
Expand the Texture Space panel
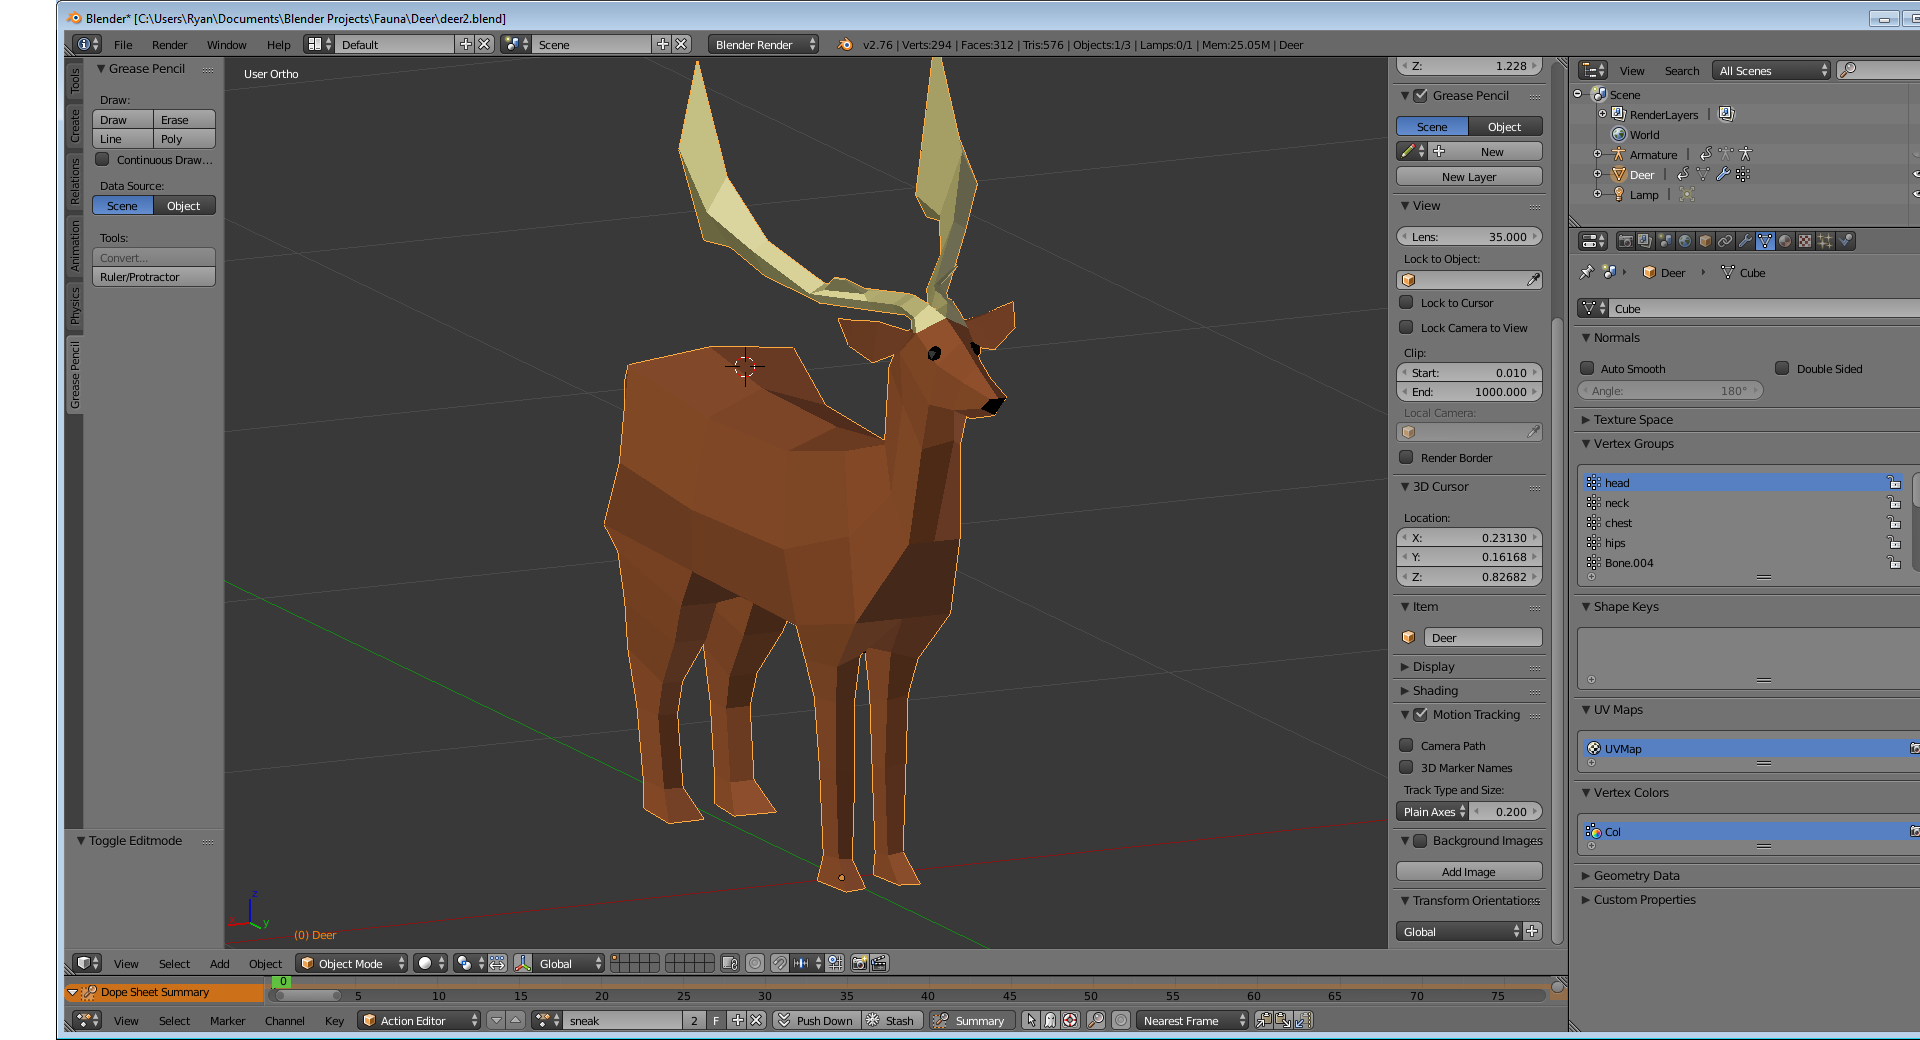point(1633,419)
